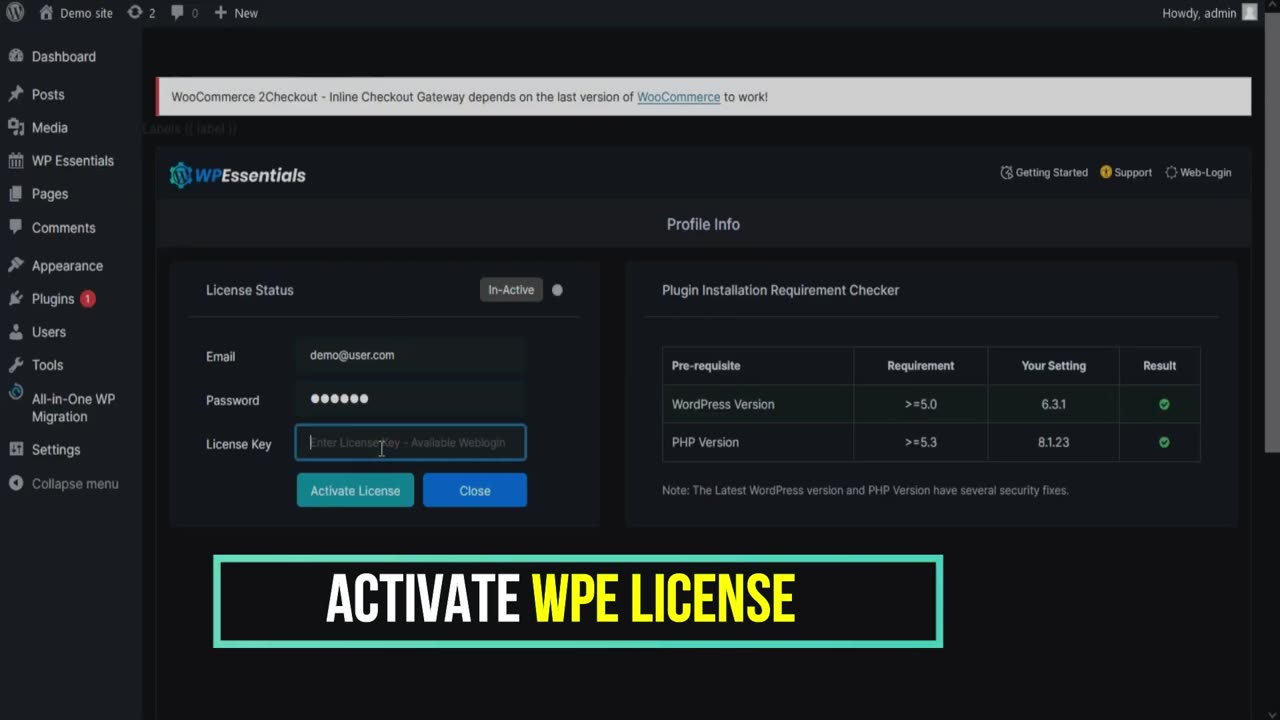Image resolution: width=1280 pixels, height=720 pixels.
Task: Click the Dashboard gauge icon
Action: 16,56
